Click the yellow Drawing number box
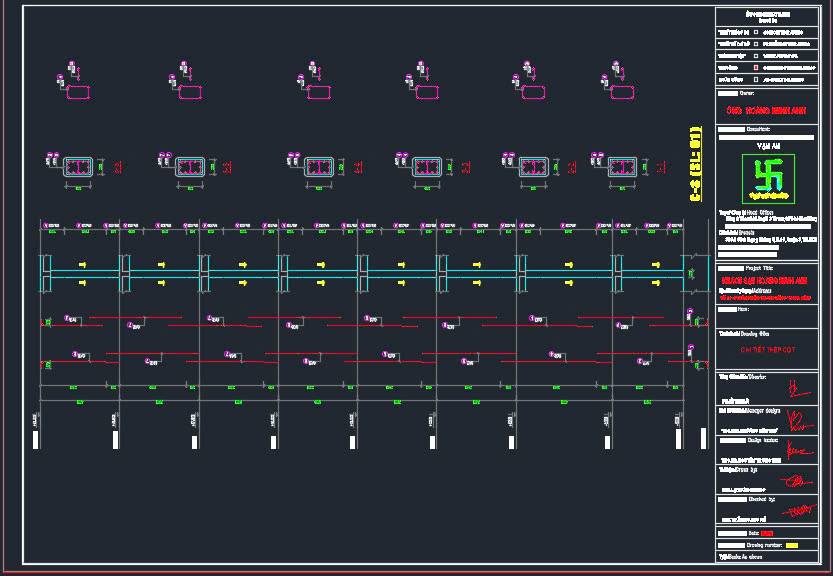Screen dimensions: 833x576 click(792, 545)
